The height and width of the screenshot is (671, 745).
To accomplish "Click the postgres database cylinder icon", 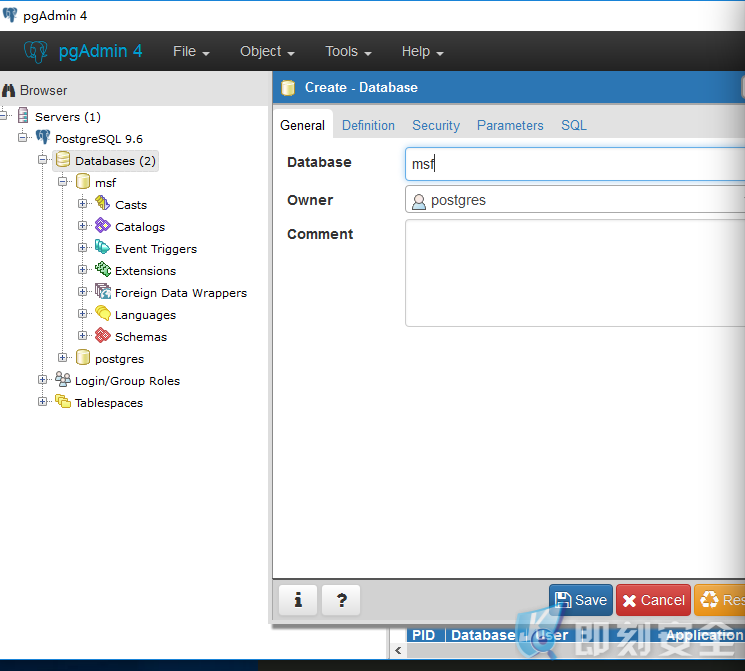I will pyautogui.click(x=83, y=357).
